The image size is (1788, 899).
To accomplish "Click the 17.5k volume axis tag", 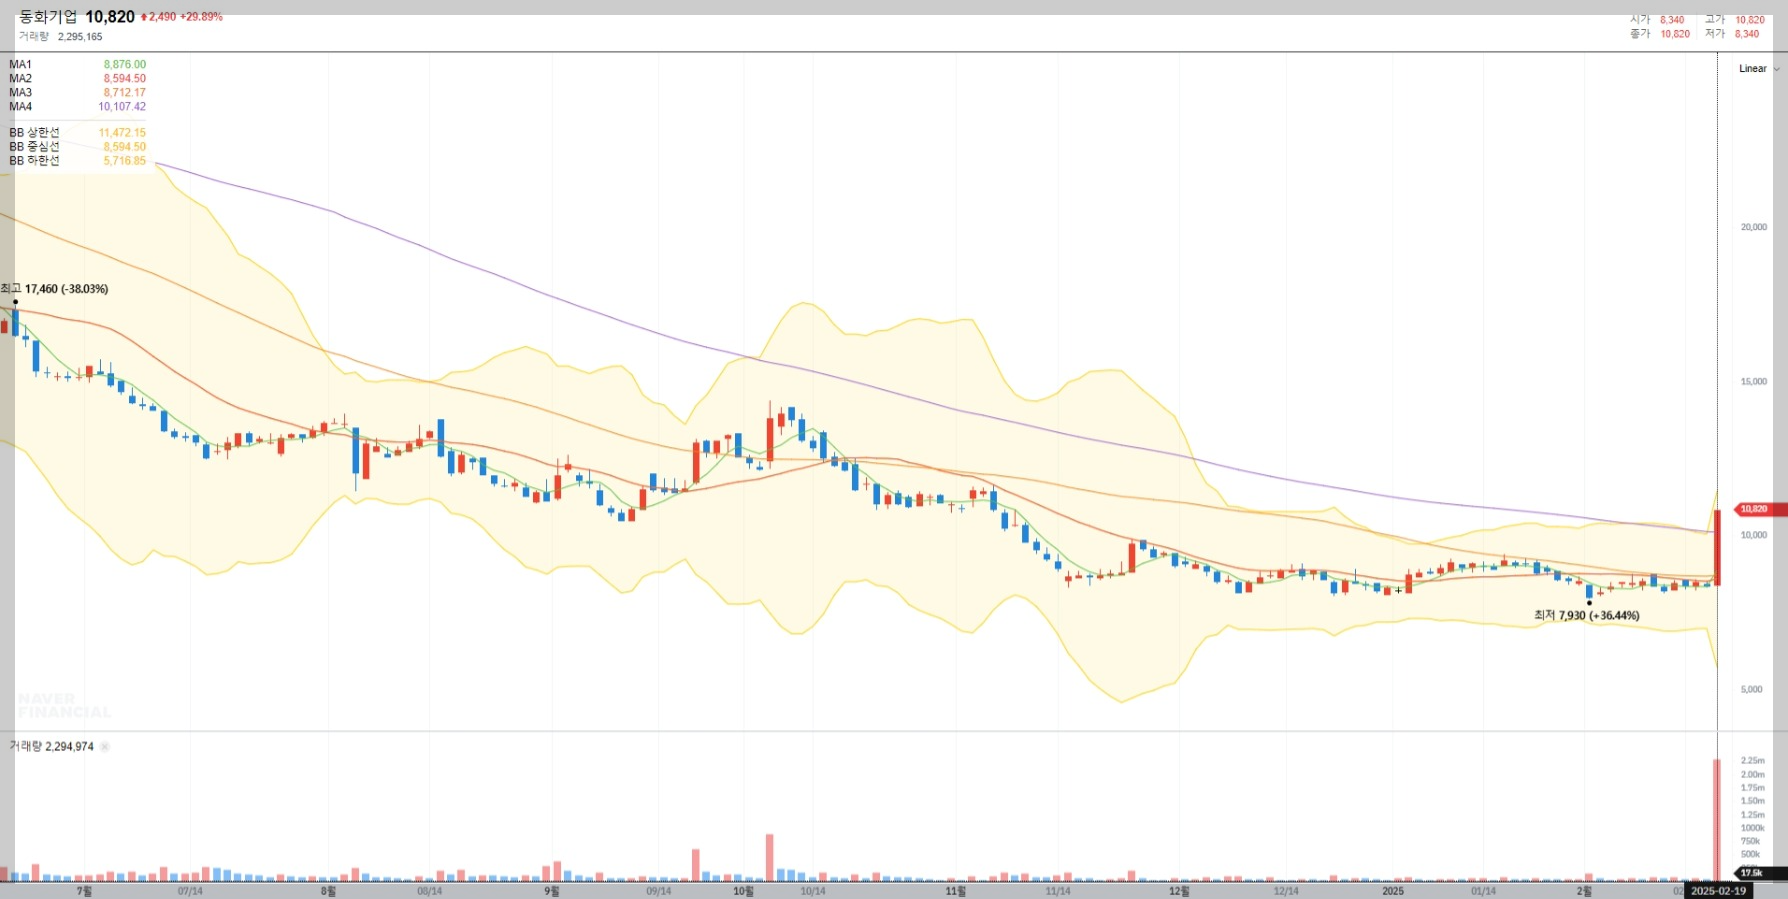I will tap(1760, 873).
